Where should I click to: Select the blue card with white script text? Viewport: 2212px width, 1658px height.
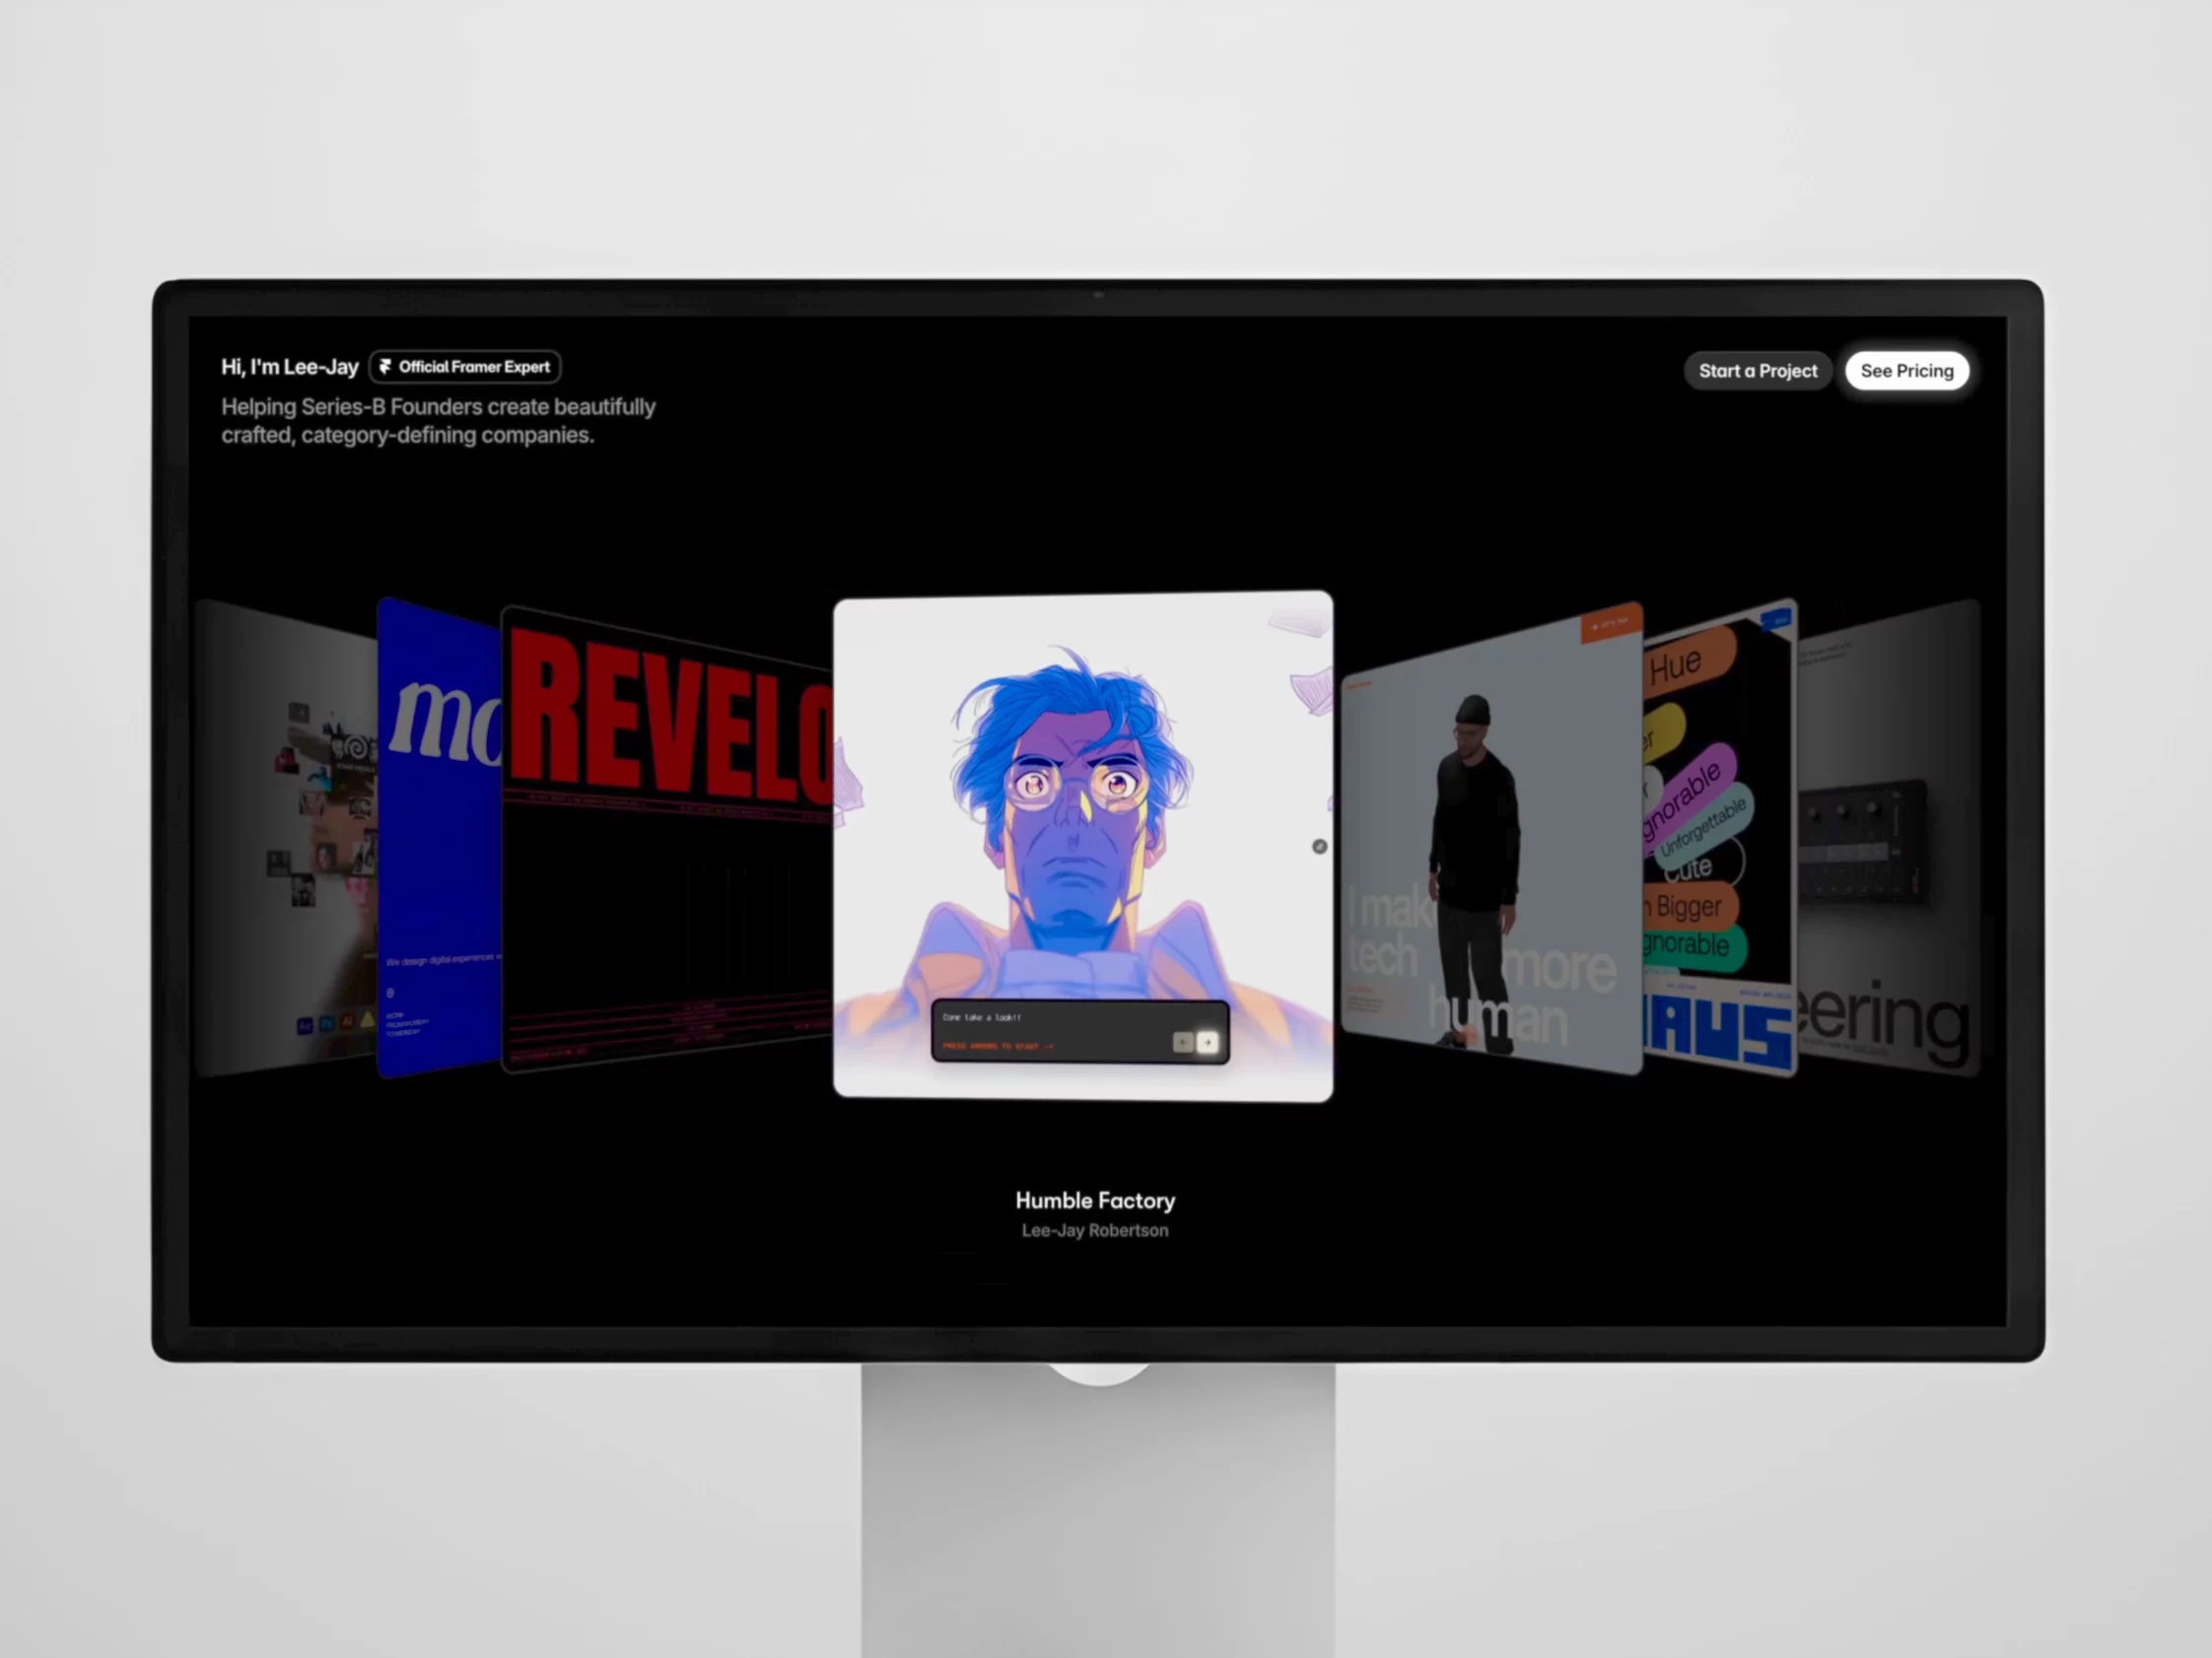click(439, 838)
